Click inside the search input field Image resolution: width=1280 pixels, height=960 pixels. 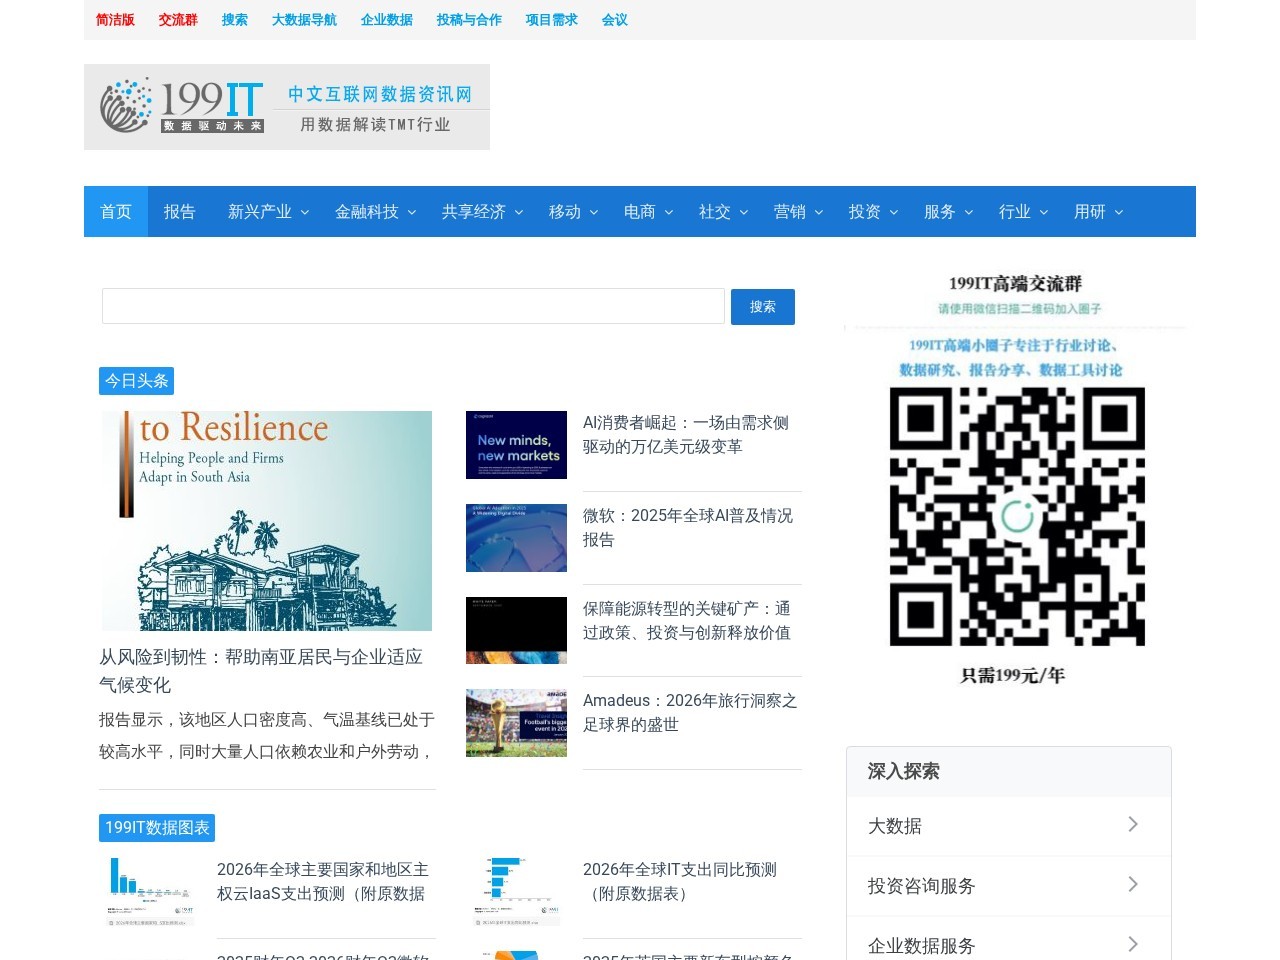[413, 306]
